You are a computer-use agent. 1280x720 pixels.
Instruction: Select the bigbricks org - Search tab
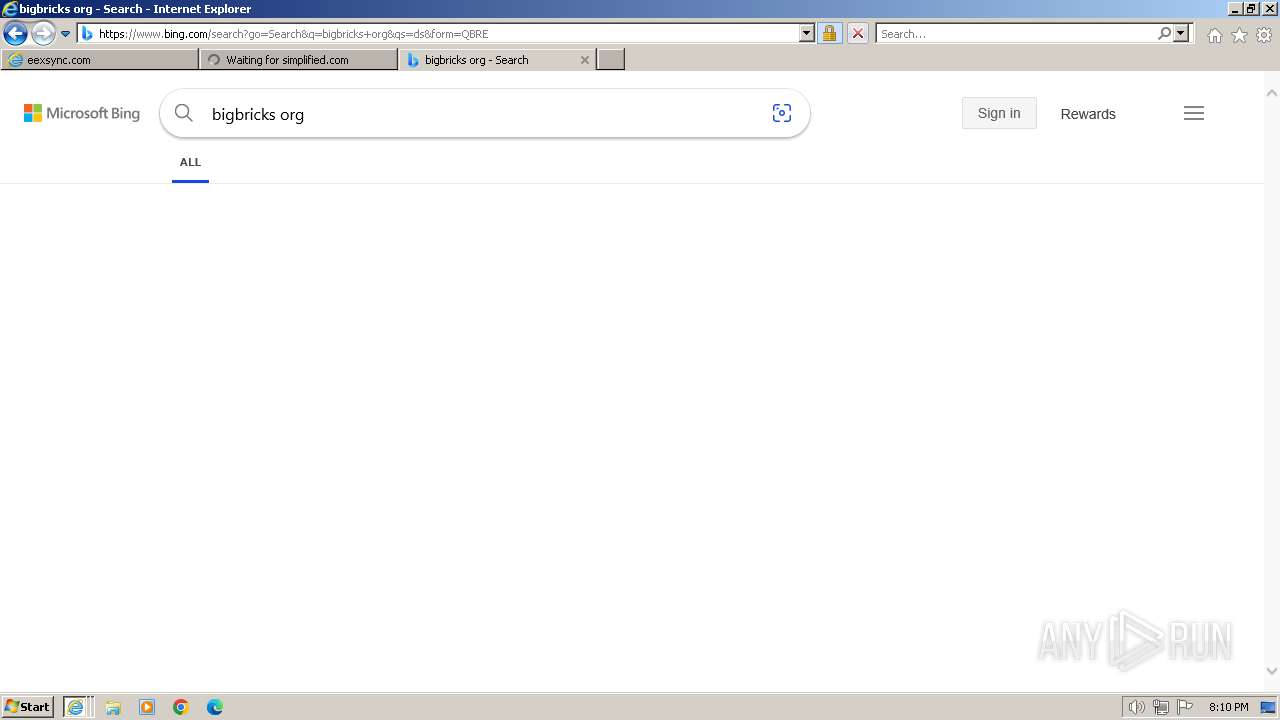(x=497, y=60)
